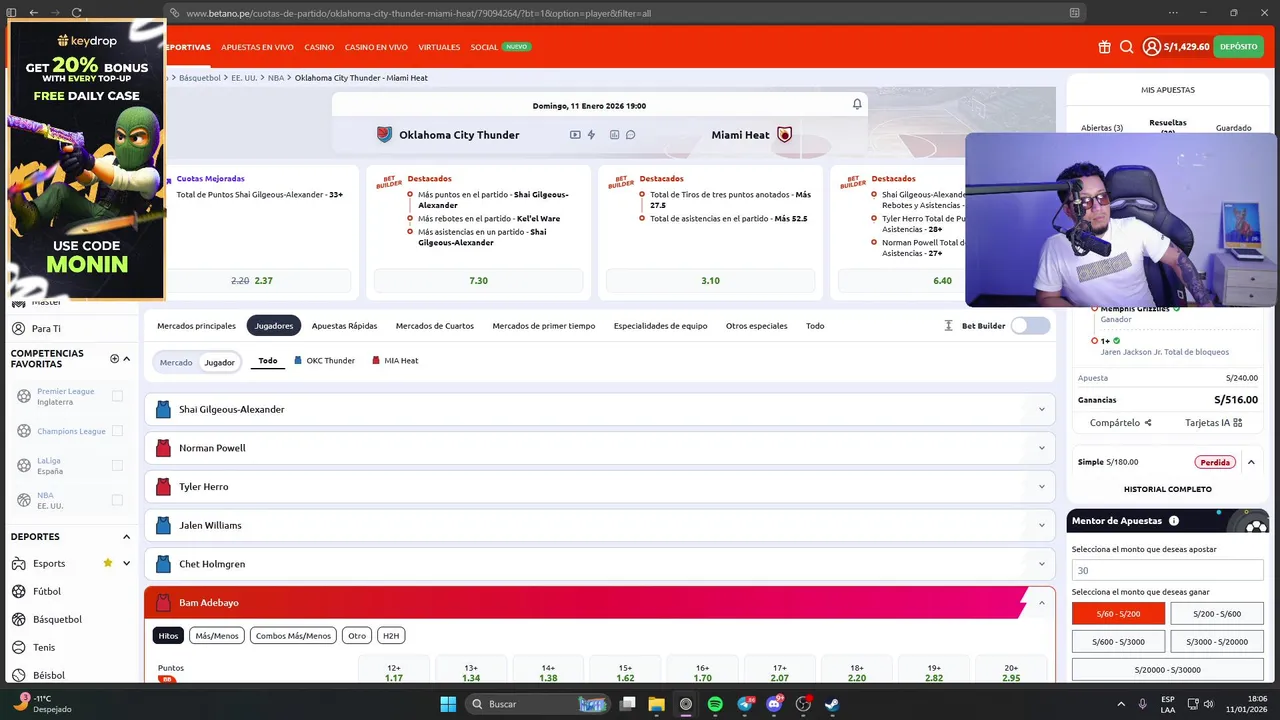Switch grouping to Mercado

coord(176,362)
